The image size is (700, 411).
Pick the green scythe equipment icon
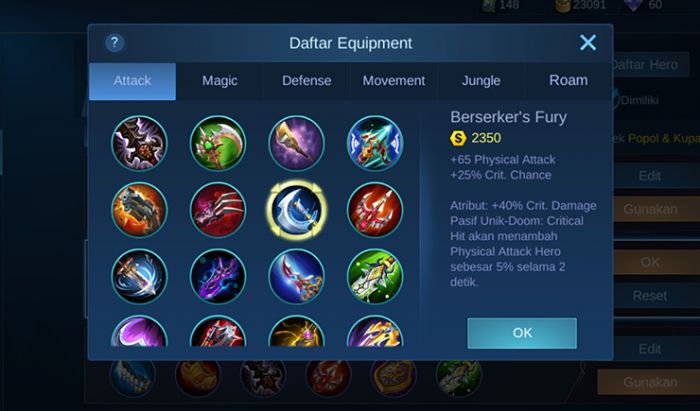click(218, 143)
